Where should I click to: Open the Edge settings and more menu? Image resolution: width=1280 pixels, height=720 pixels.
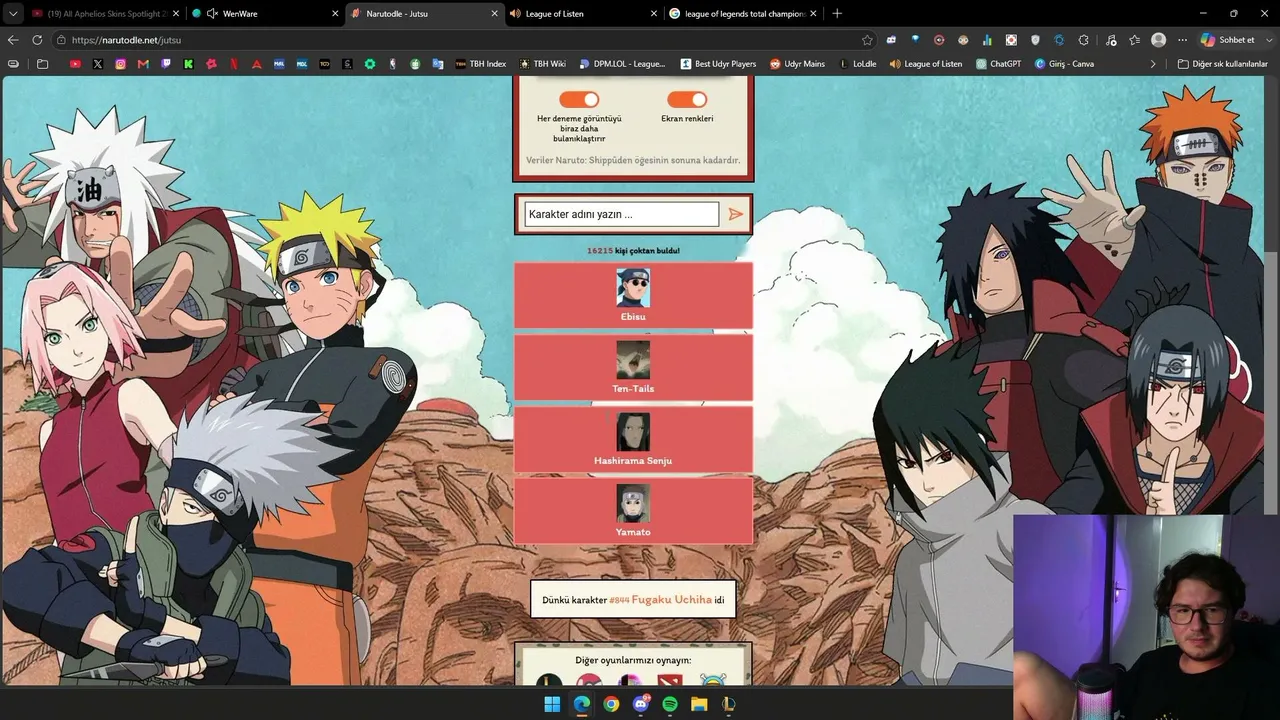coord(1182,40)
